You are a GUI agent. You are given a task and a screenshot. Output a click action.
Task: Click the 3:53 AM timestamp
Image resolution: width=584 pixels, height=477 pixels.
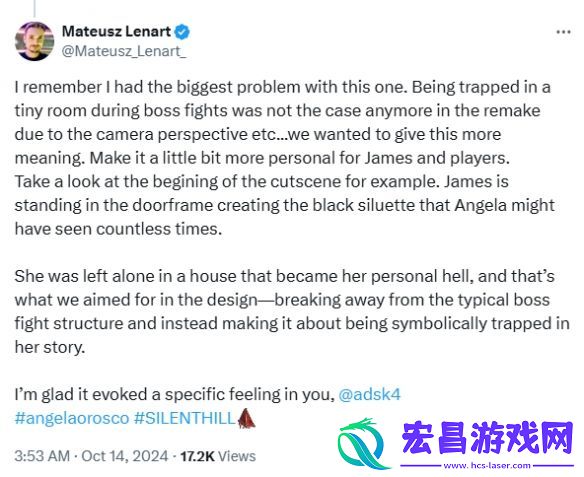click(42, 456)
